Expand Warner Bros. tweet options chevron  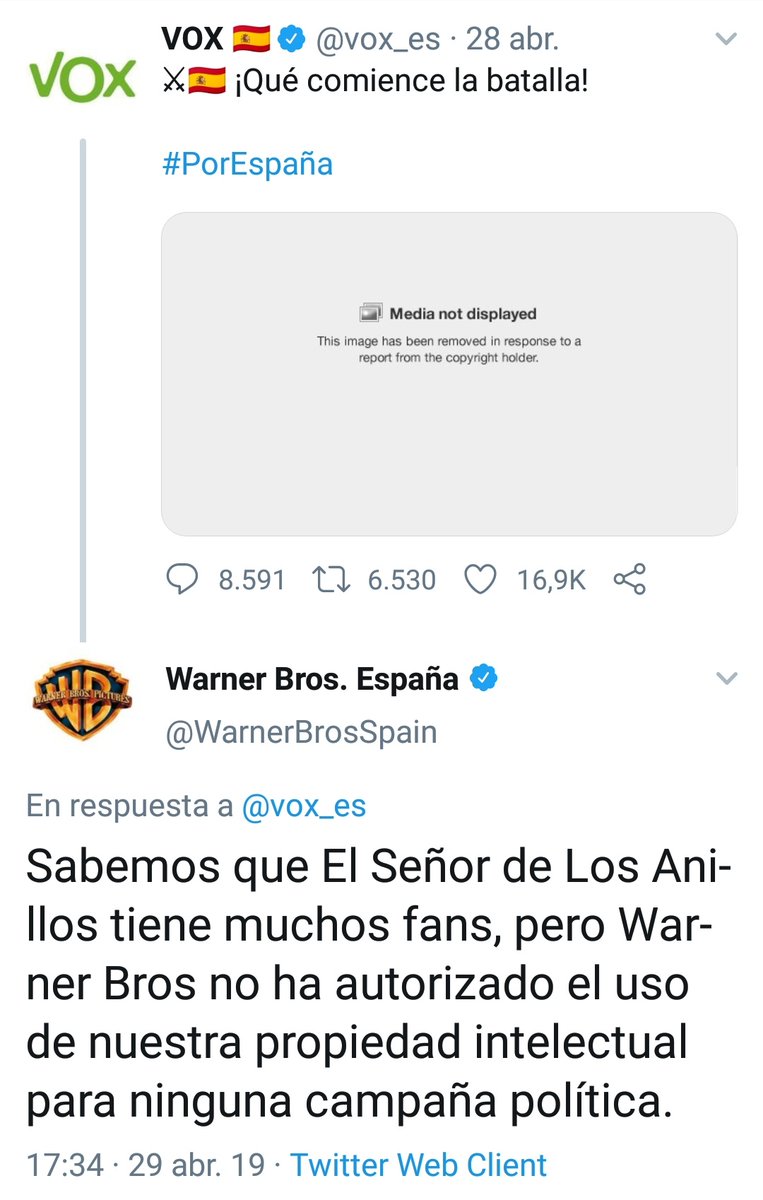click(727, 678)
